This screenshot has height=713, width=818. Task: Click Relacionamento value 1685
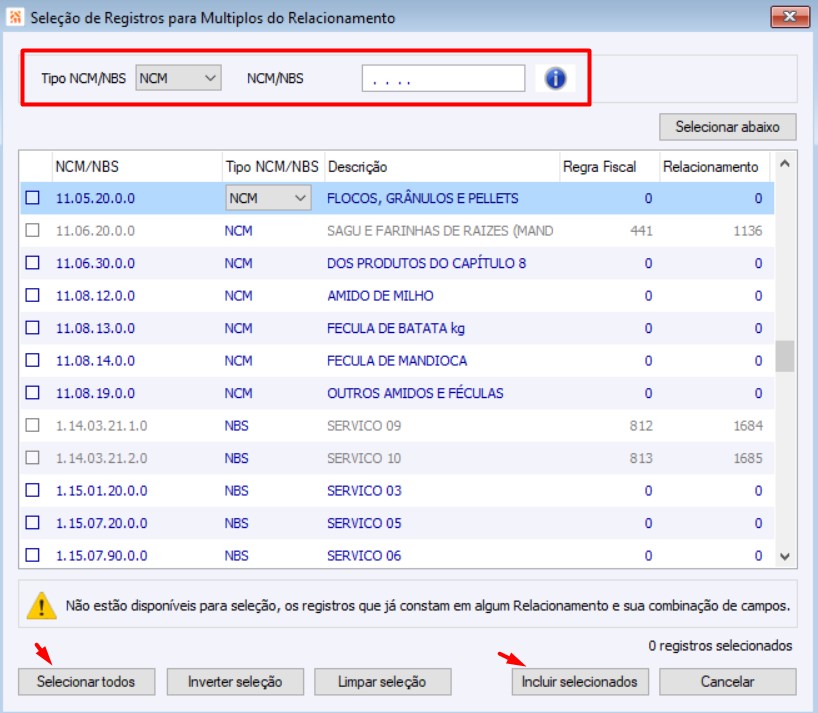tap(748, 458)
